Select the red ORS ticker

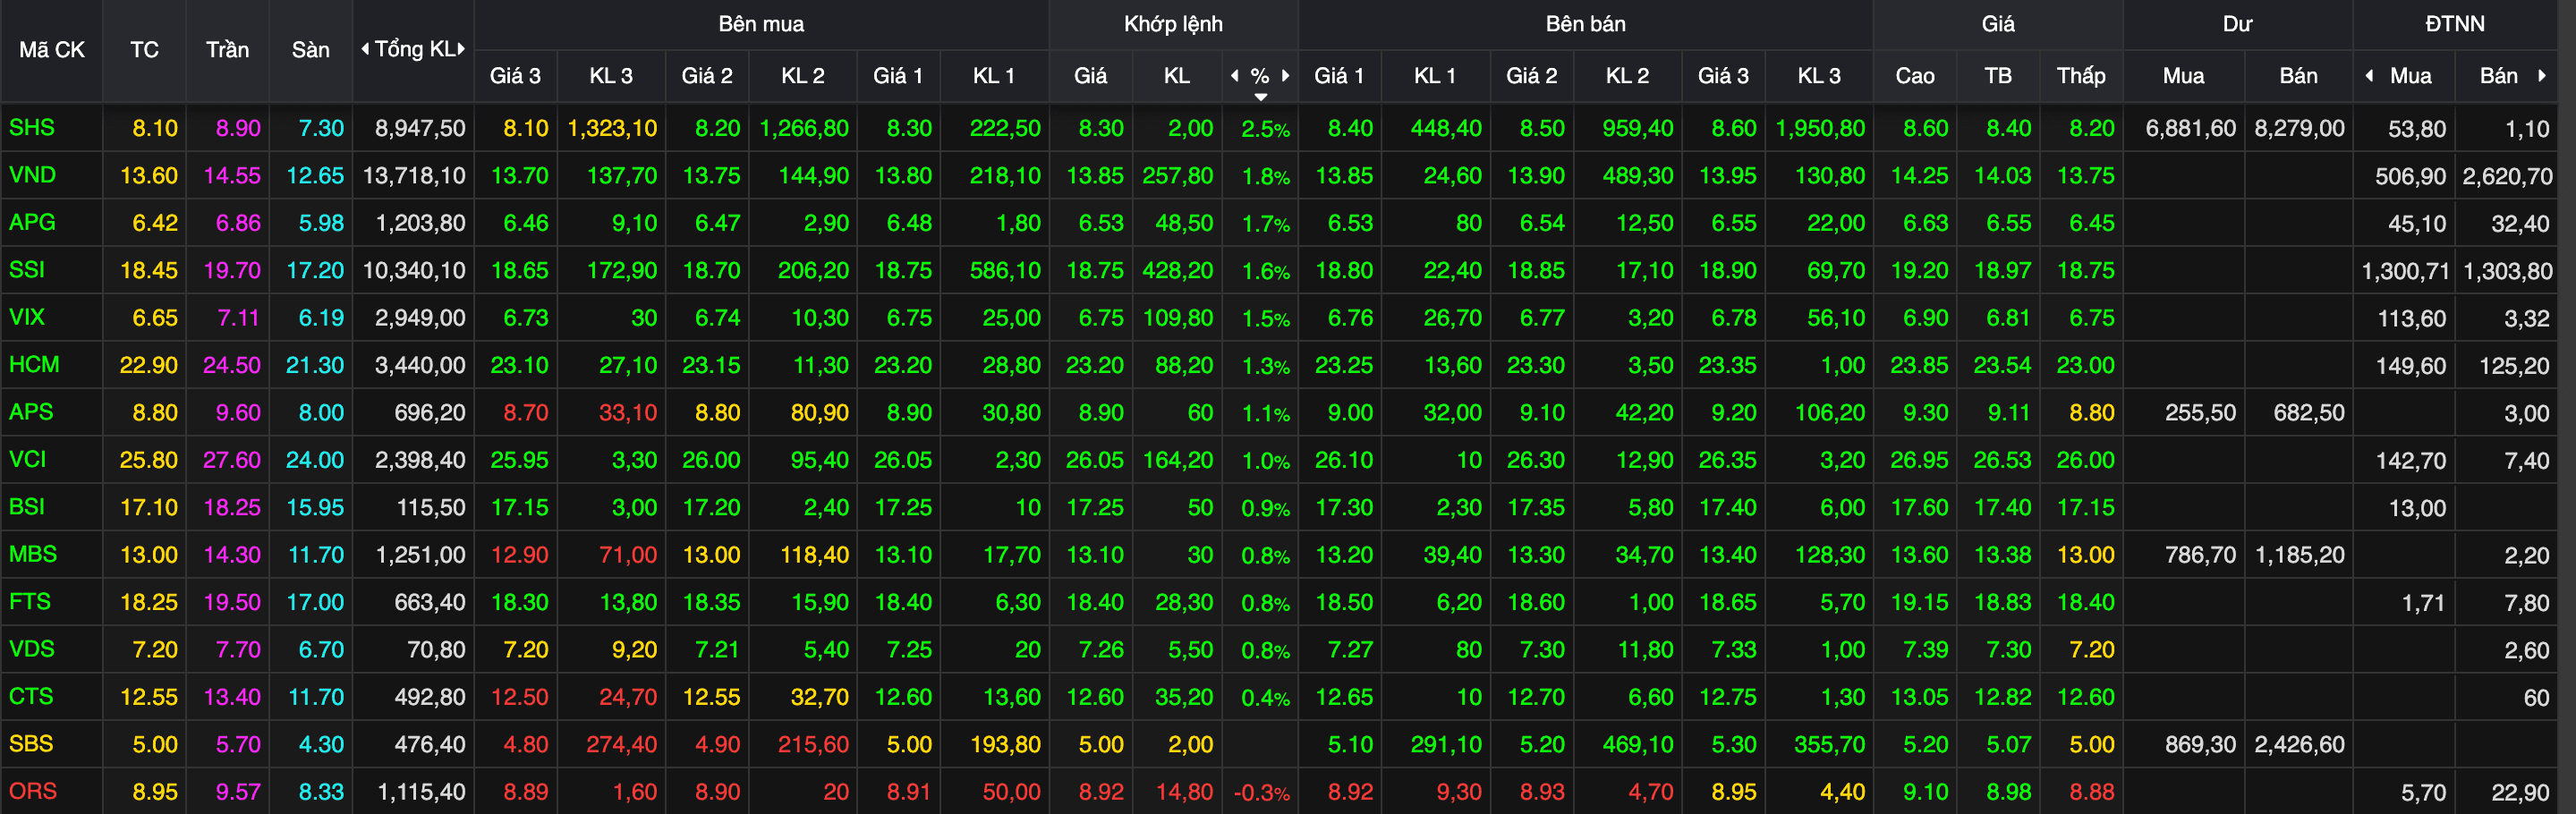(x=33, y=791)
